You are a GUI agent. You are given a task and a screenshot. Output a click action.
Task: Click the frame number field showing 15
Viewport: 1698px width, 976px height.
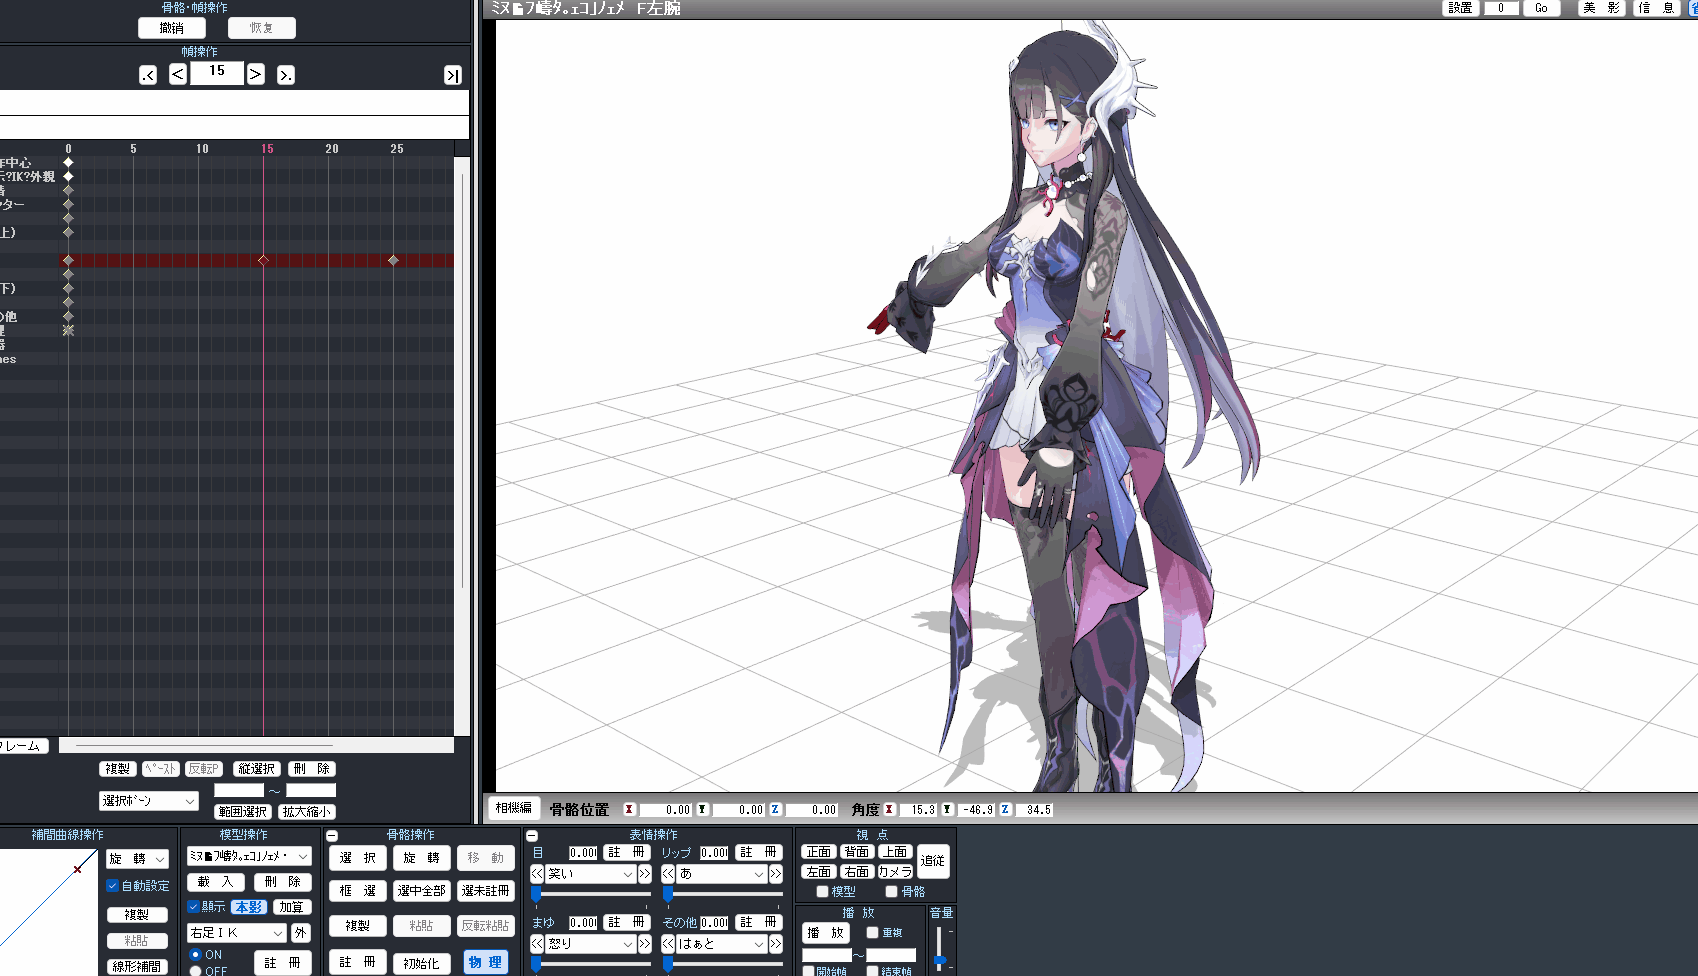coord(217,72)
